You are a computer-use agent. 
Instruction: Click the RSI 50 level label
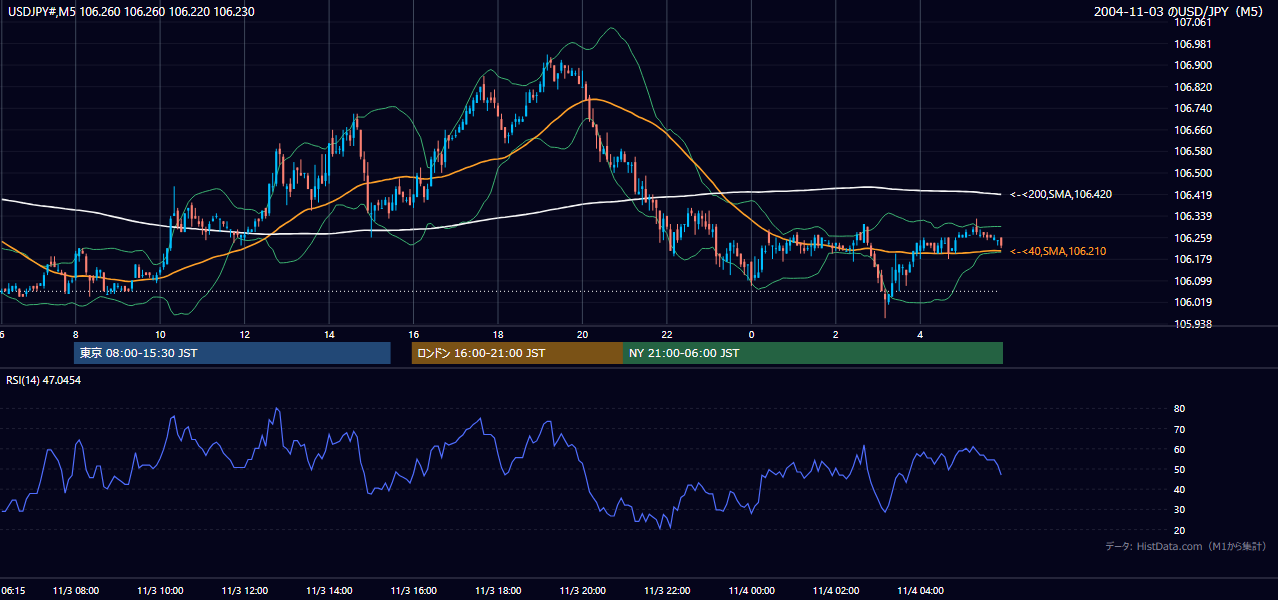coord(1179,469)
